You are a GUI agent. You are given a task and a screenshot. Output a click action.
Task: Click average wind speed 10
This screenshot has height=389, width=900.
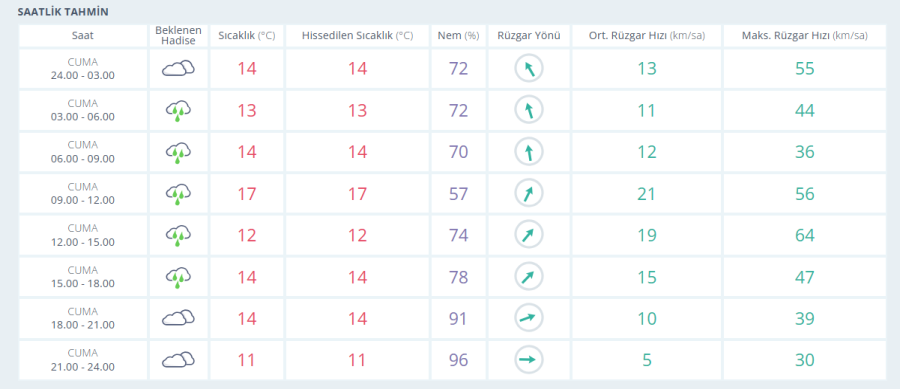(646, 318)
